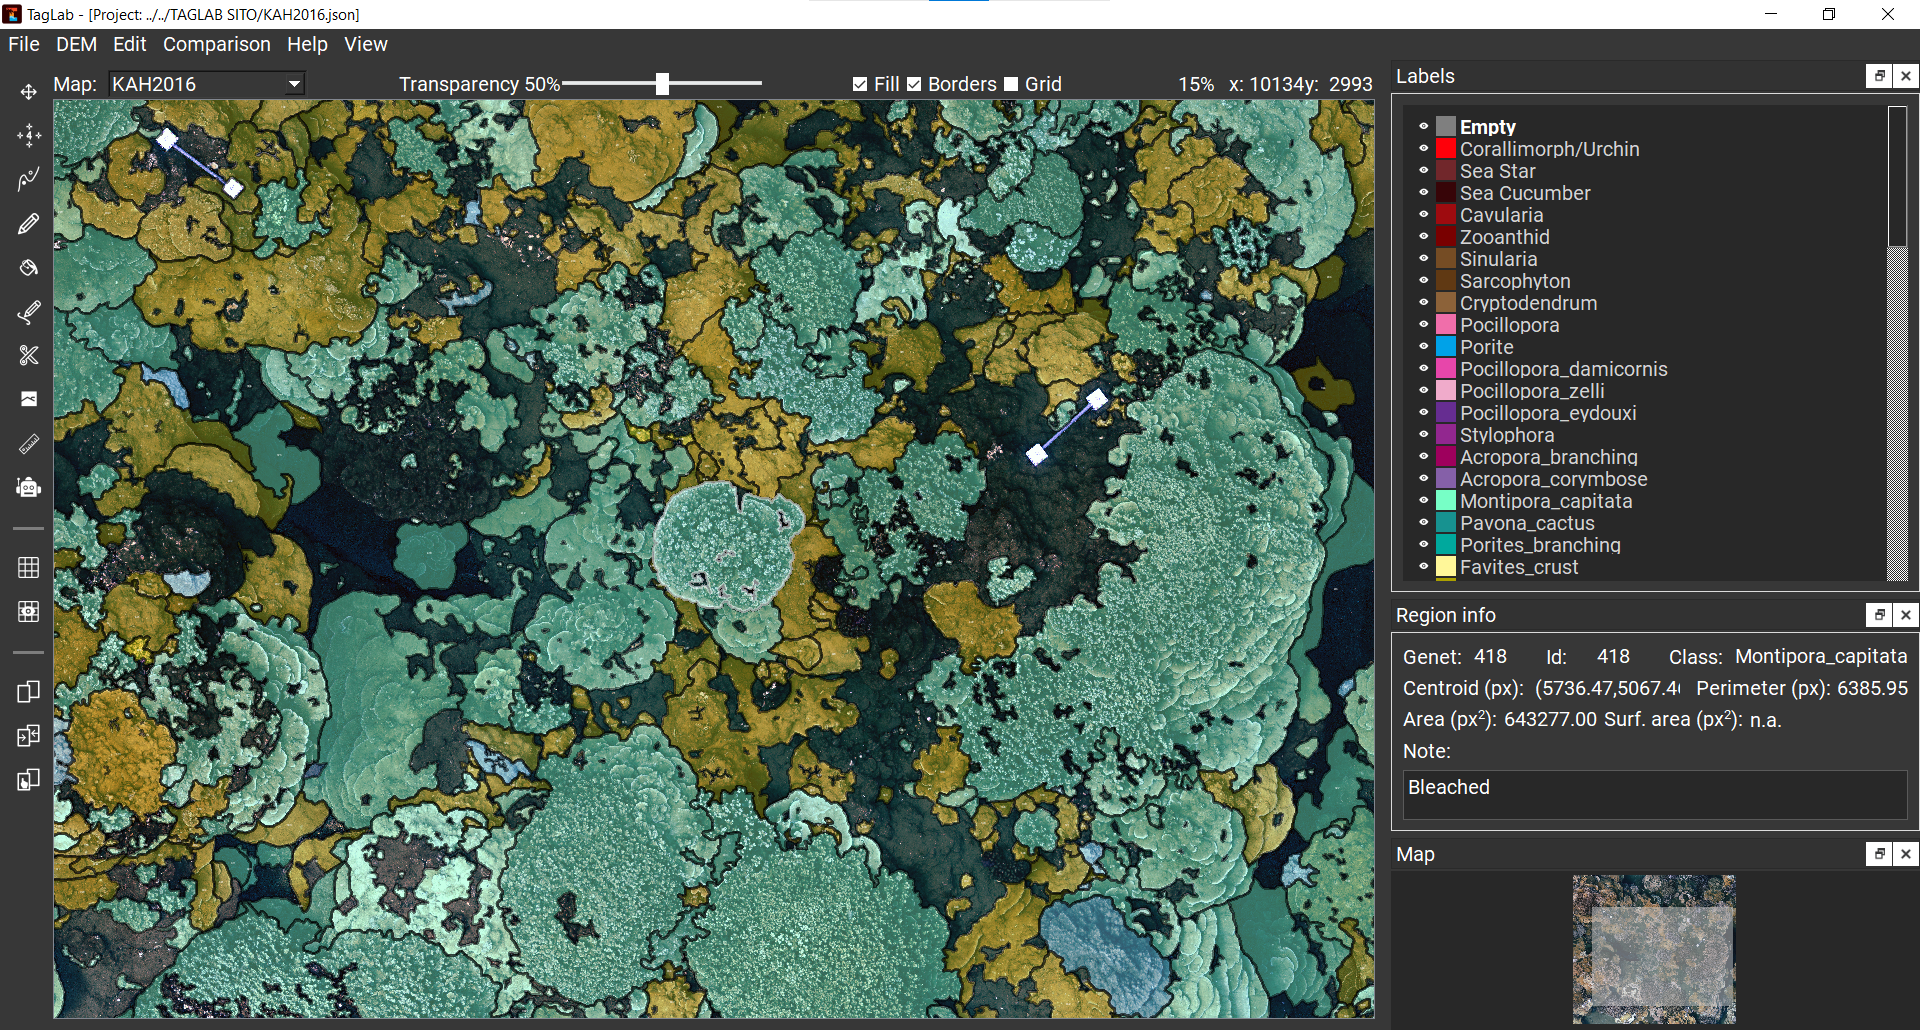Image resolution: width=1920 pixels, height=1030 pixels.
Task: Undock the Region info panel
Action: tap(1879, 616)
